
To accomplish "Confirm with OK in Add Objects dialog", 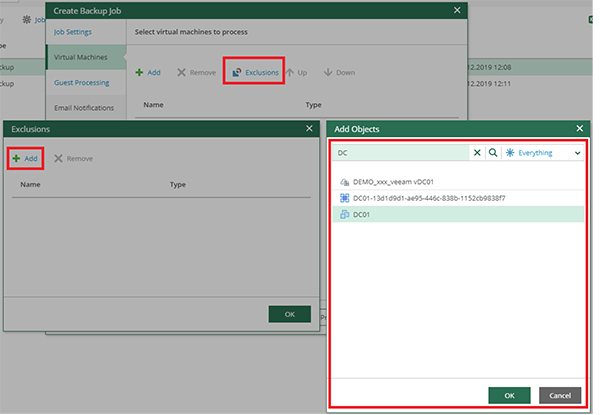I will pyautogui.click(x=509, y=395).
